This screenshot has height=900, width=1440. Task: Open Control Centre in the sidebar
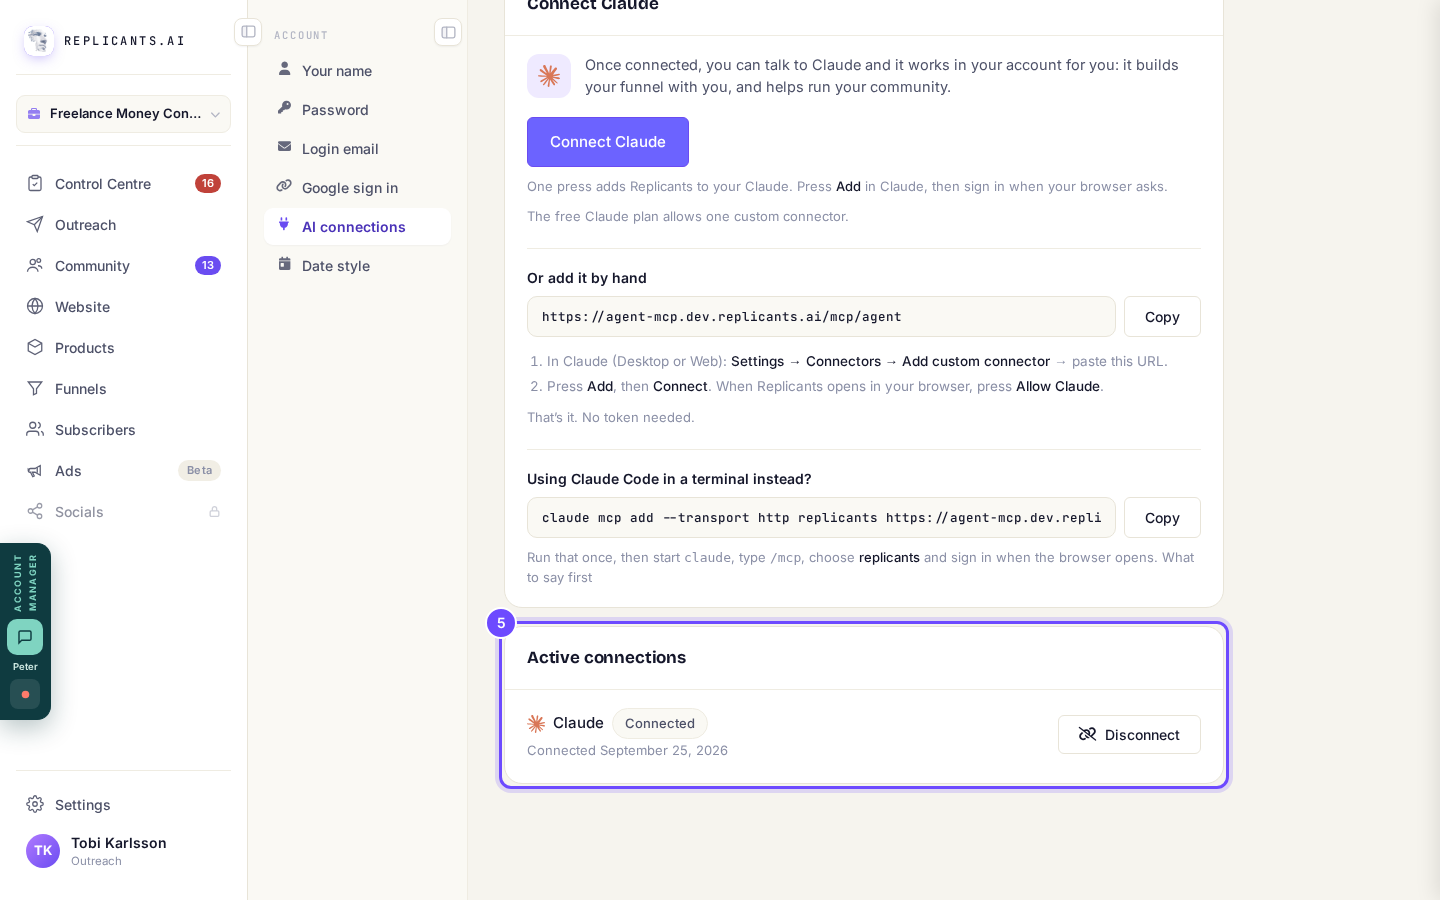[x=123, y=184]
